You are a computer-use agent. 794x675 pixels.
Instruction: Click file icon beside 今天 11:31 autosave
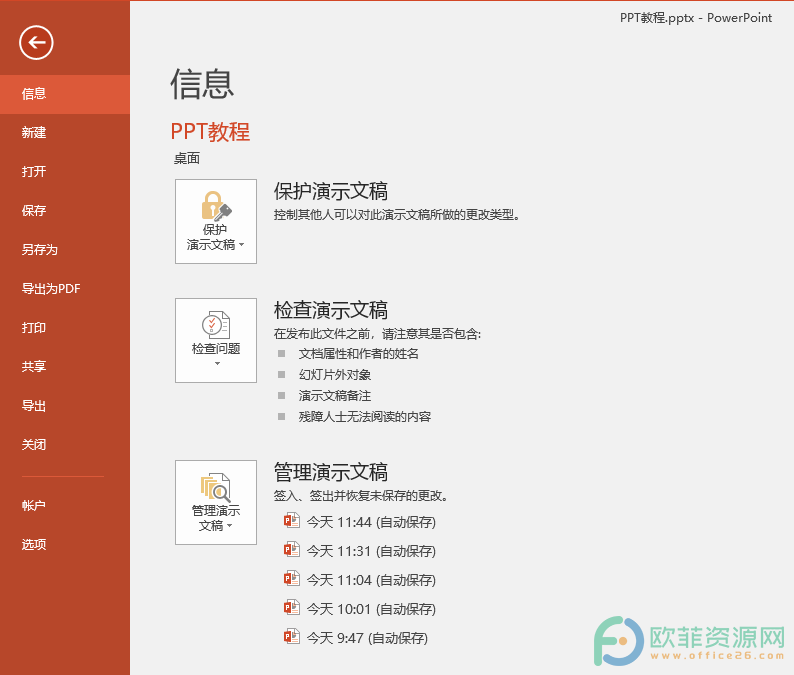click(x=292, y=549)
